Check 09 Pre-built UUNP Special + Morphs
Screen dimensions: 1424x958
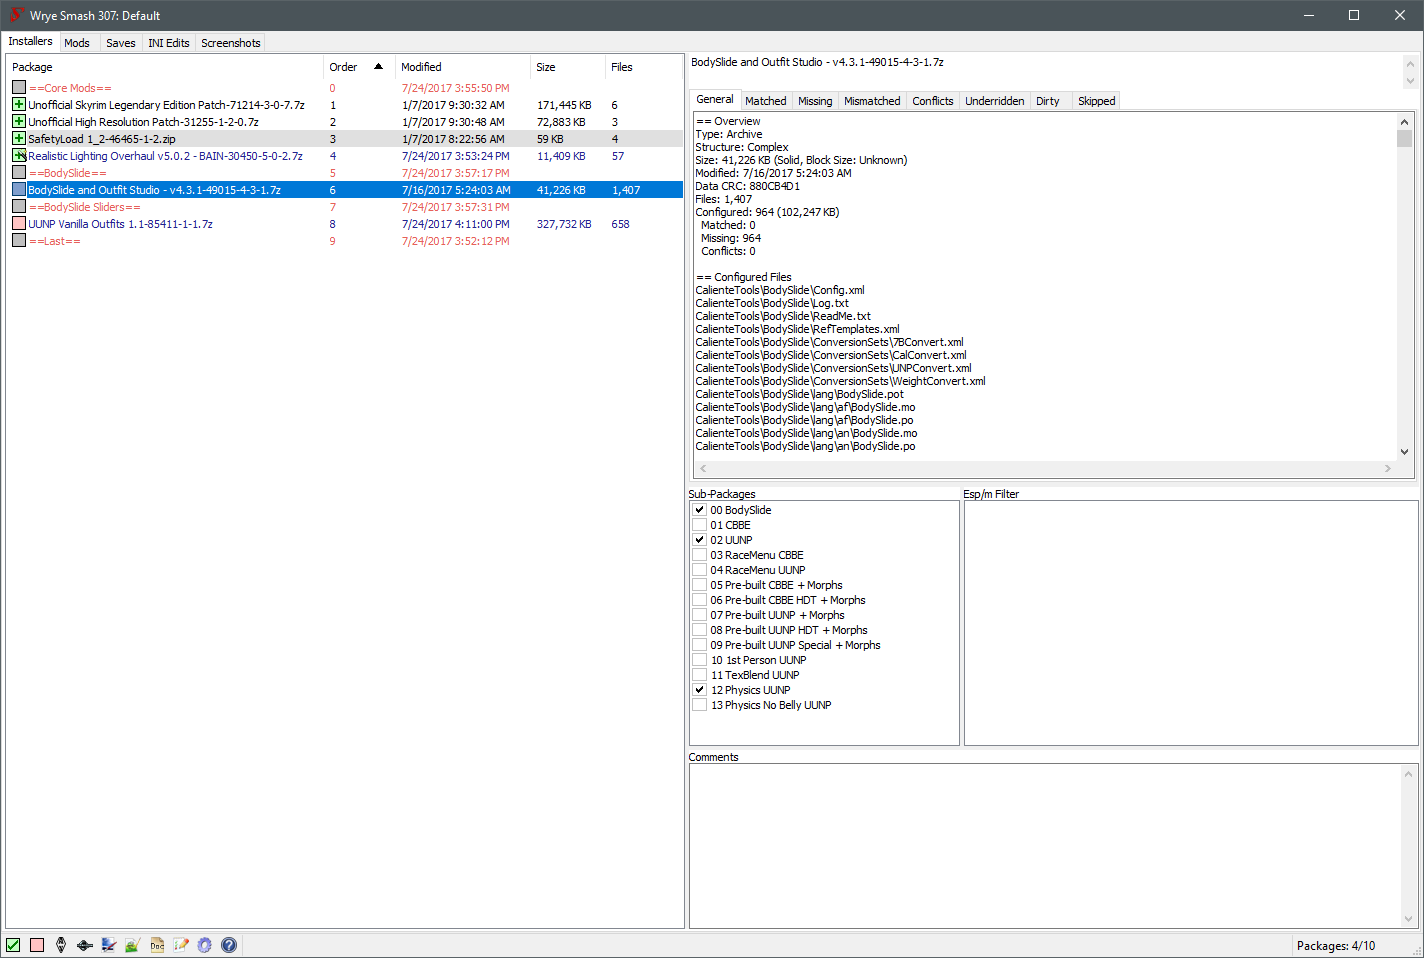700,645
